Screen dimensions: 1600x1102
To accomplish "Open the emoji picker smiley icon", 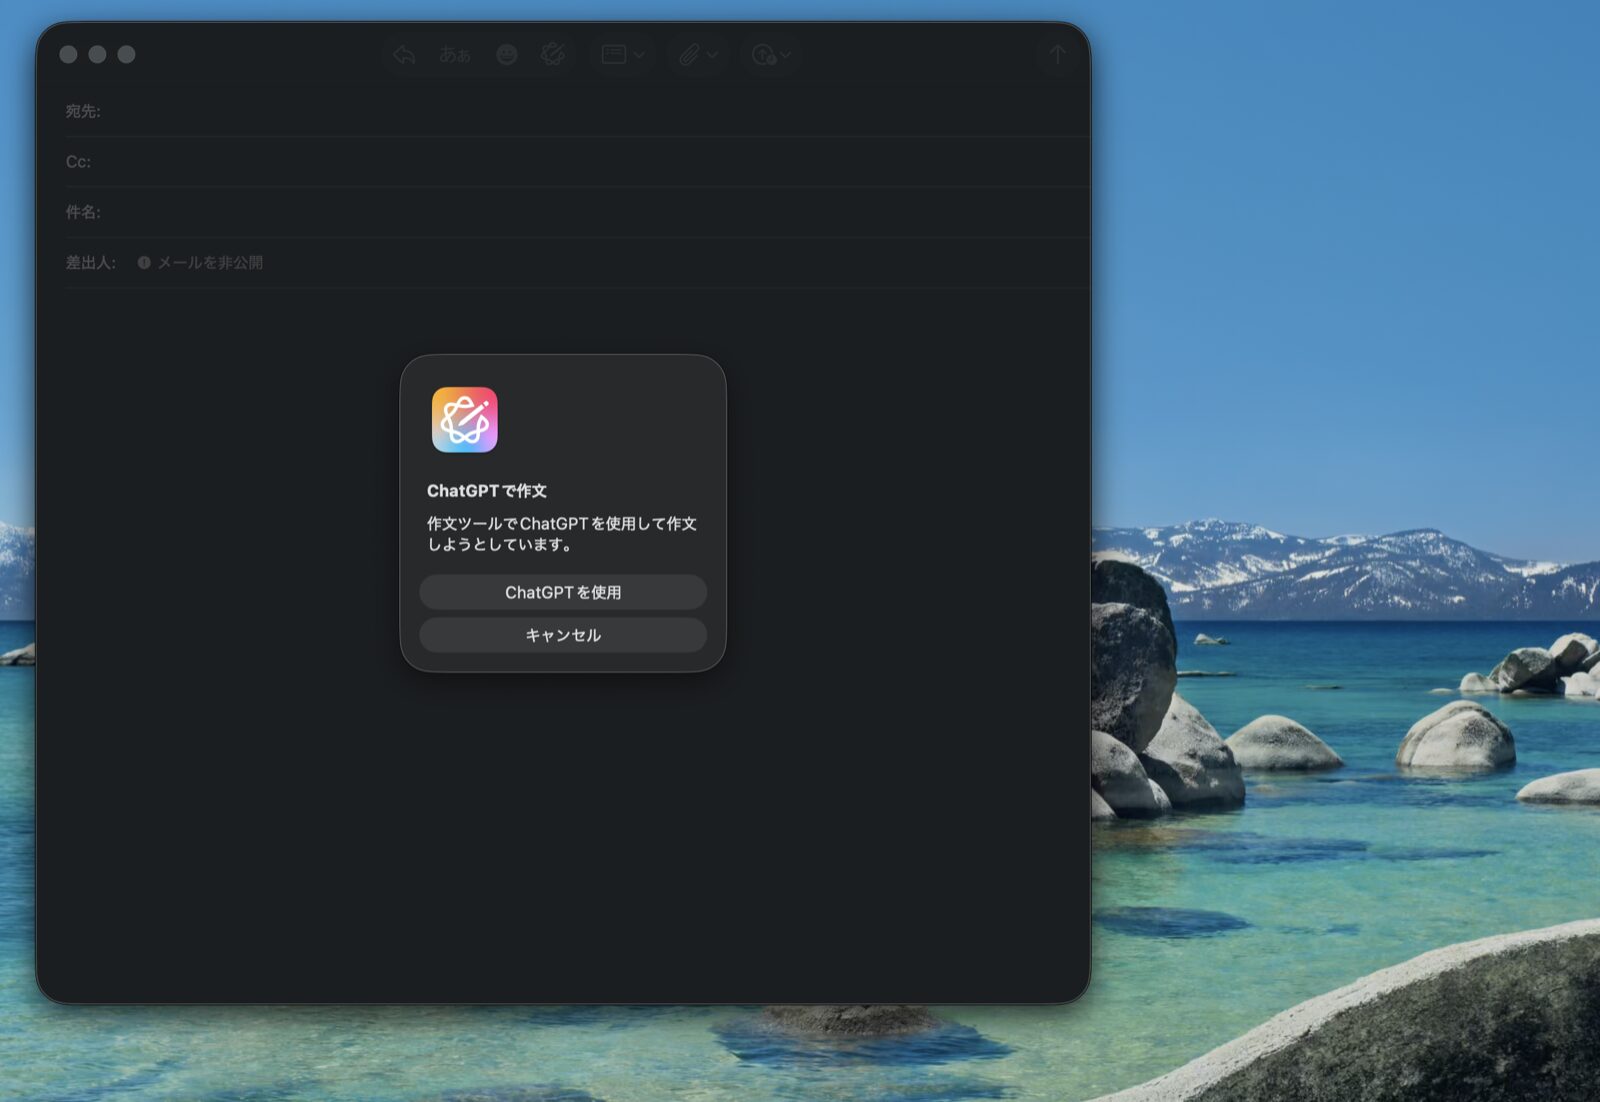I will point(507,54).
